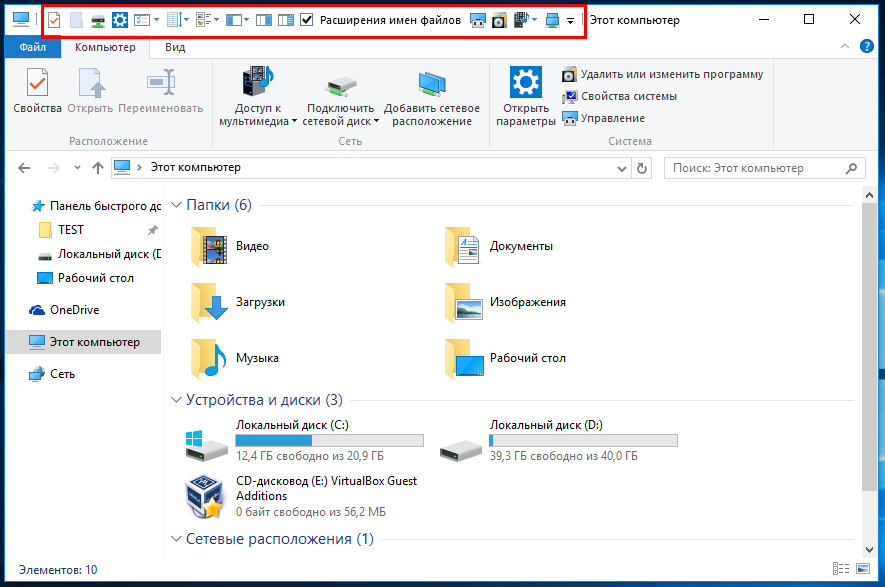
Task: Open the options dropdown arrow in quick access toolbar
Action: (x=157, y=20)
